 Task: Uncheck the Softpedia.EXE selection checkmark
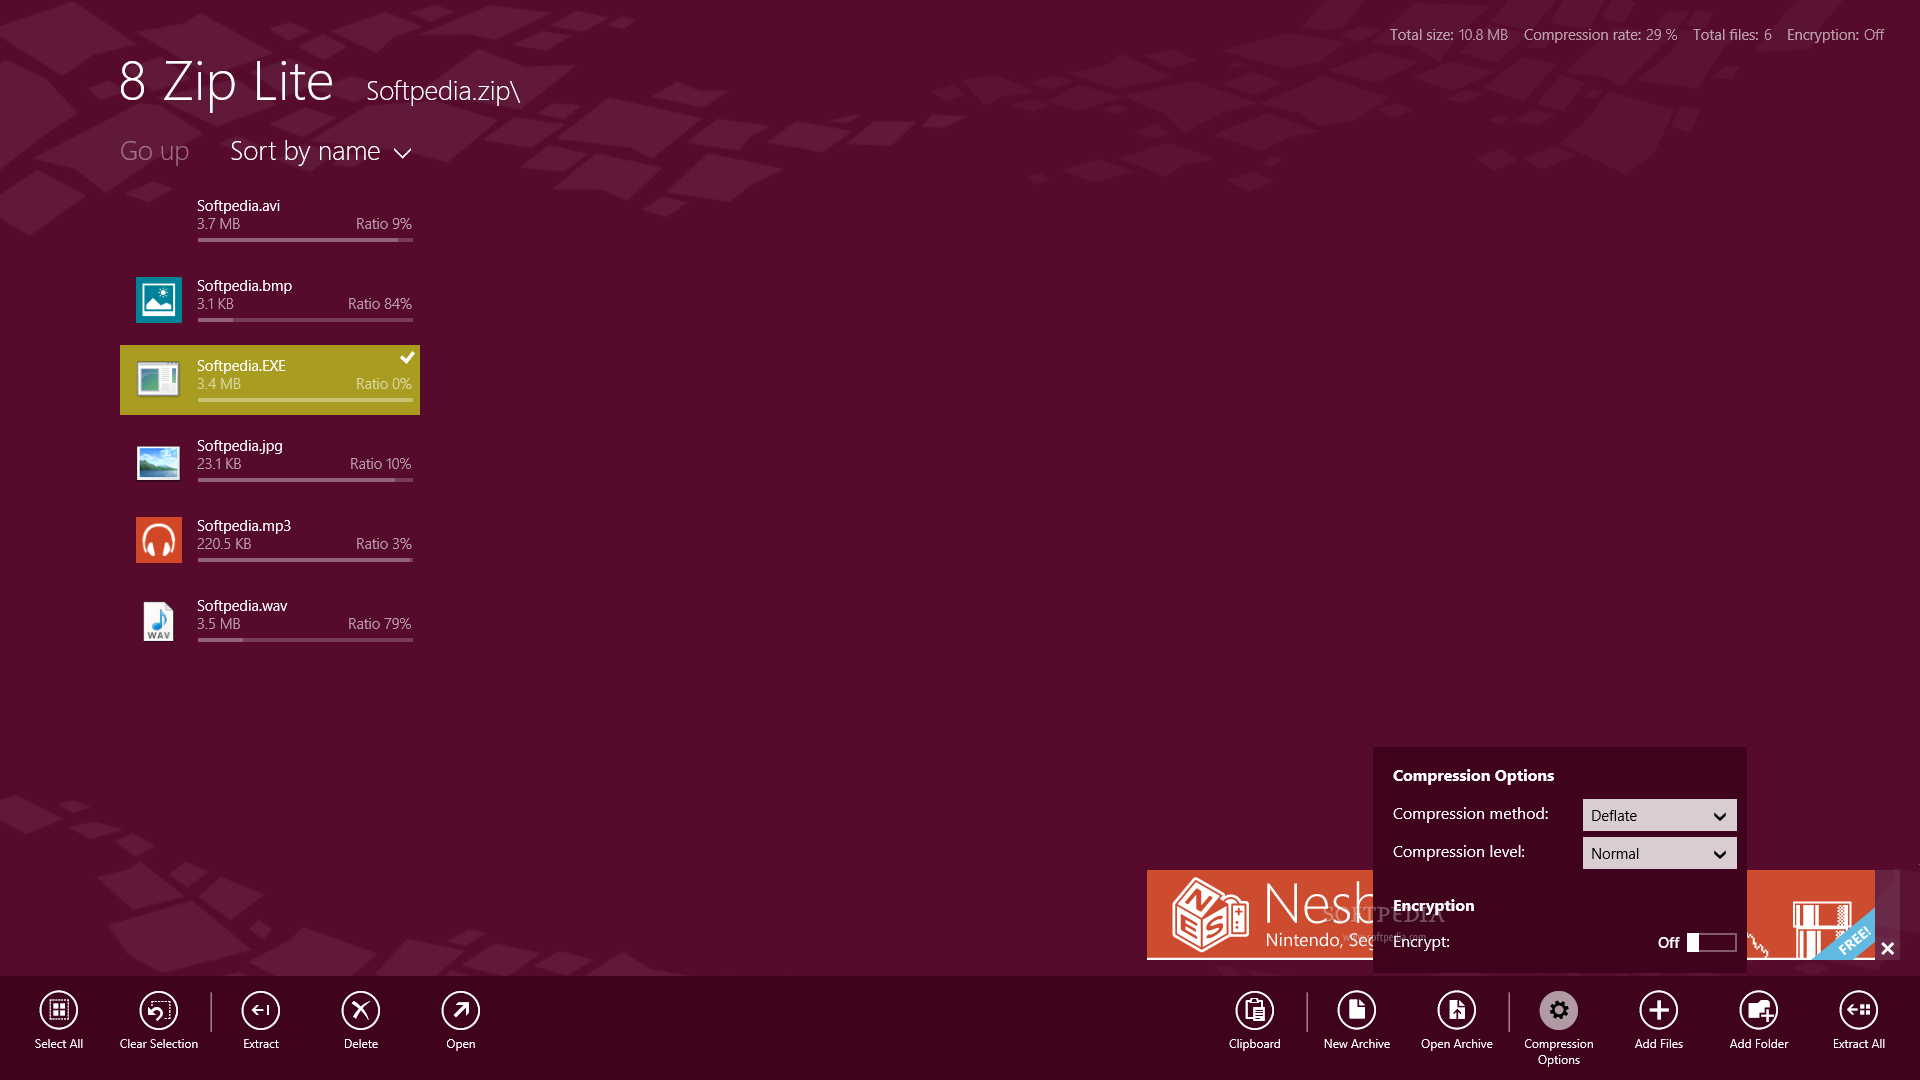point(407,357)
